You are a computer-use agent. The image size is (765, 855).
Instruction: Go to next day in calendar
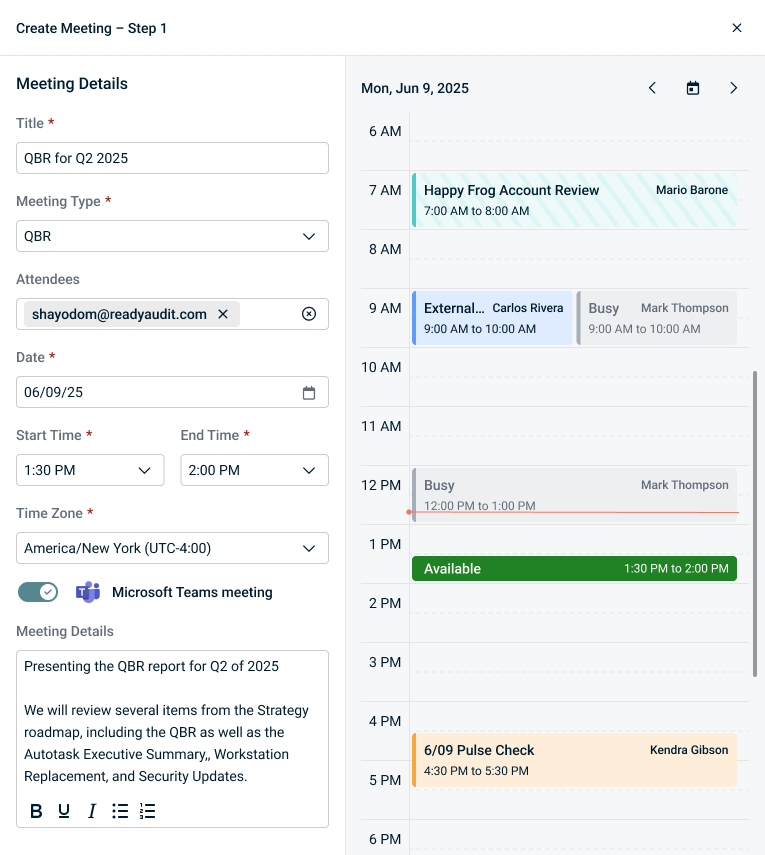click(x=733, y=88)
